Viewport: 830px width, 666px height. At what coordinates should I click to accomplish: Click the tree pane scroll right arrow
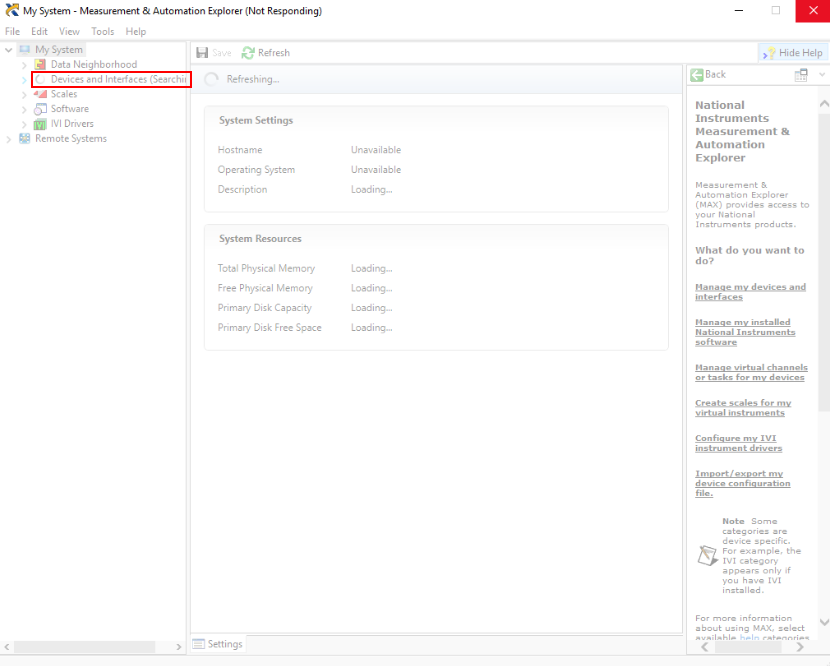pos(178,647)
